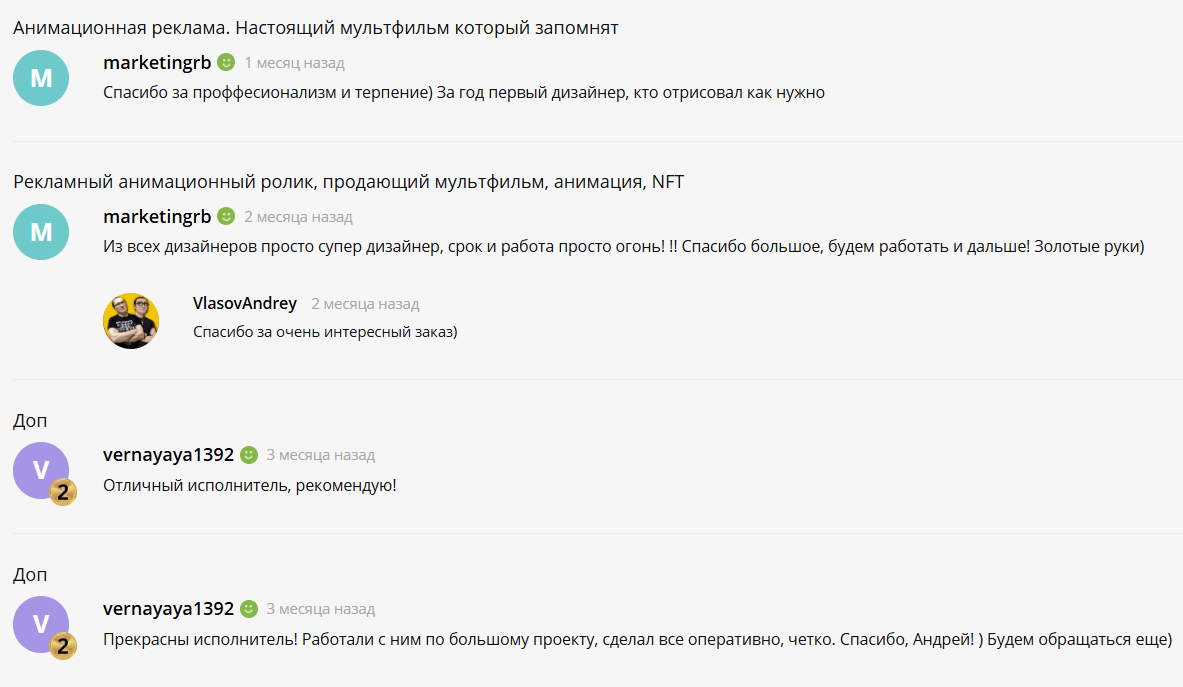Open VlasovAndrey's profile photo thumbnail

(x=131, y=321)
